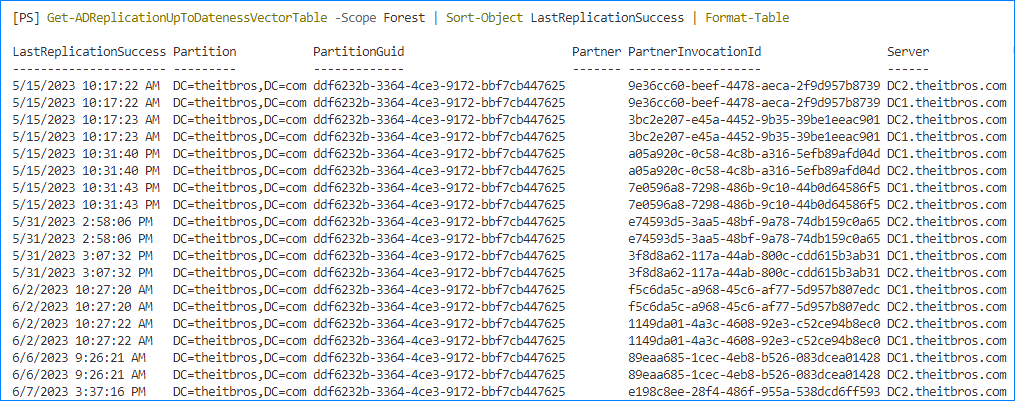
Task: Click the partition GUID in the 6/7/2023 row
Action: tap(440, 390)
